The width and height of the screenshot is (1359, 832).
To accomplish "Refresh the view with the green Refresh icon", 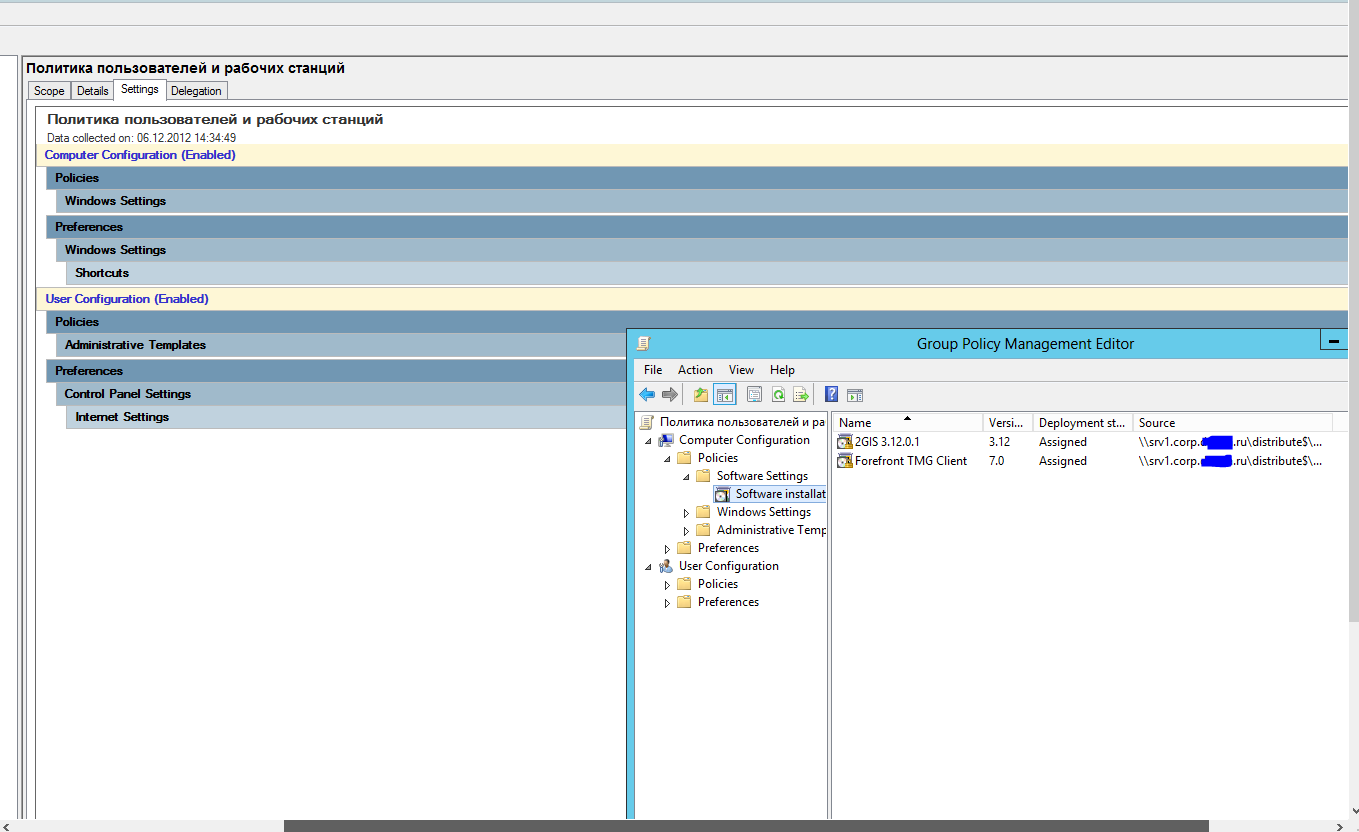I will tap(778, 395).
